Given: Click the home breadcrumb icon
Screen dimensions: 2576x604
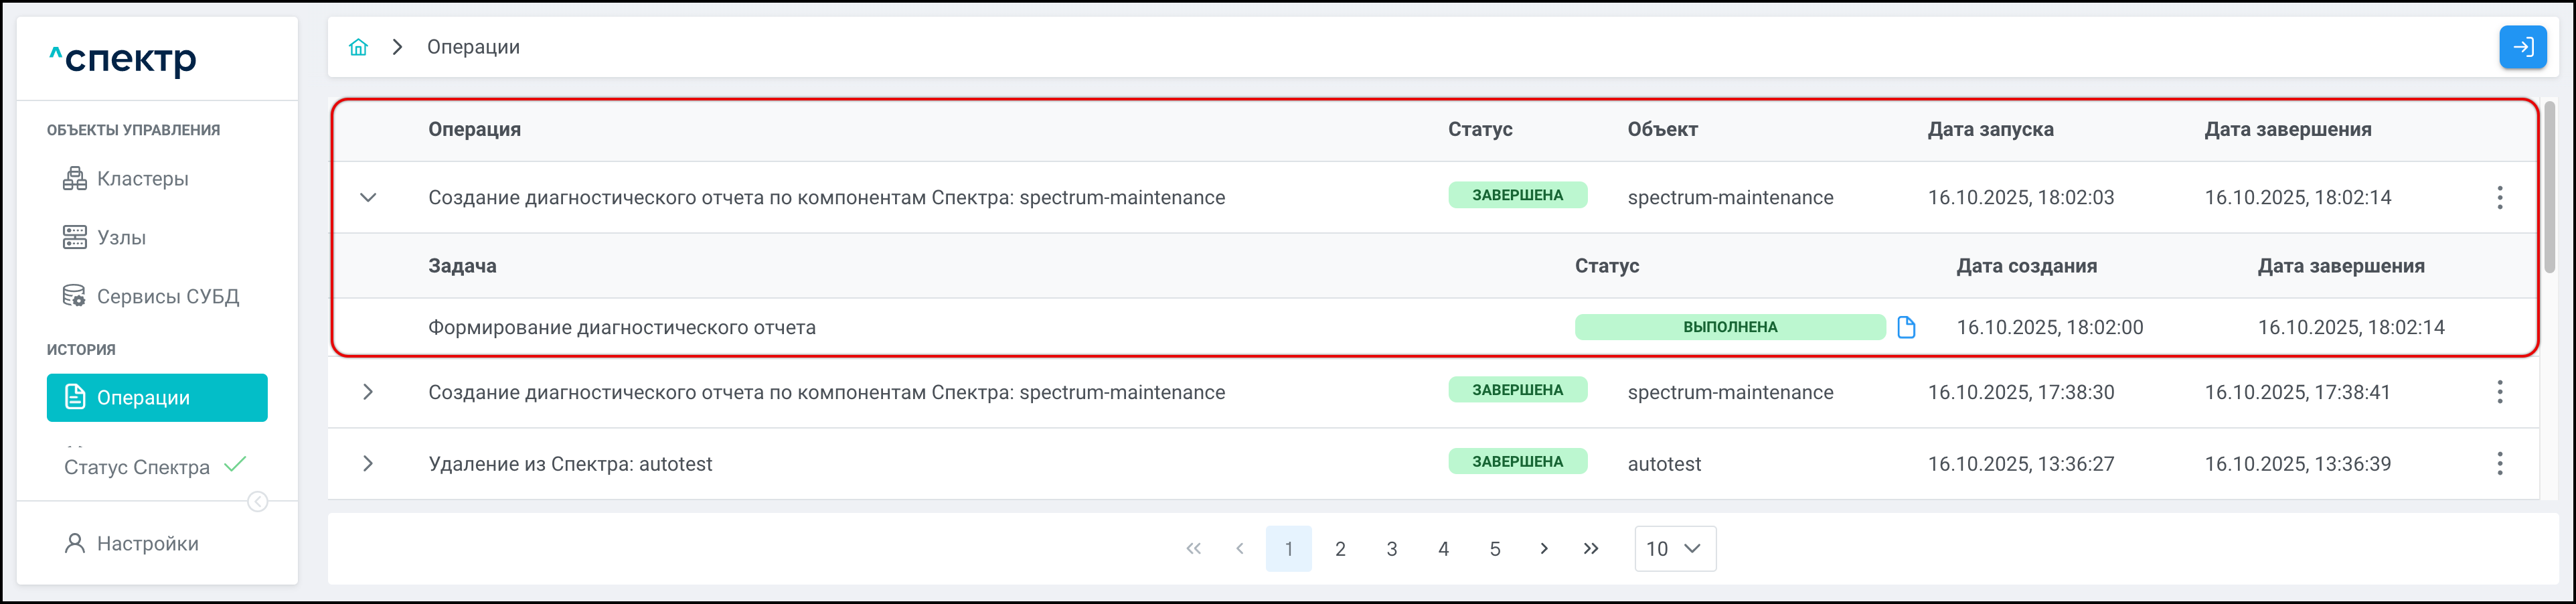Looking at the screenshot, I should pos(358,47).
